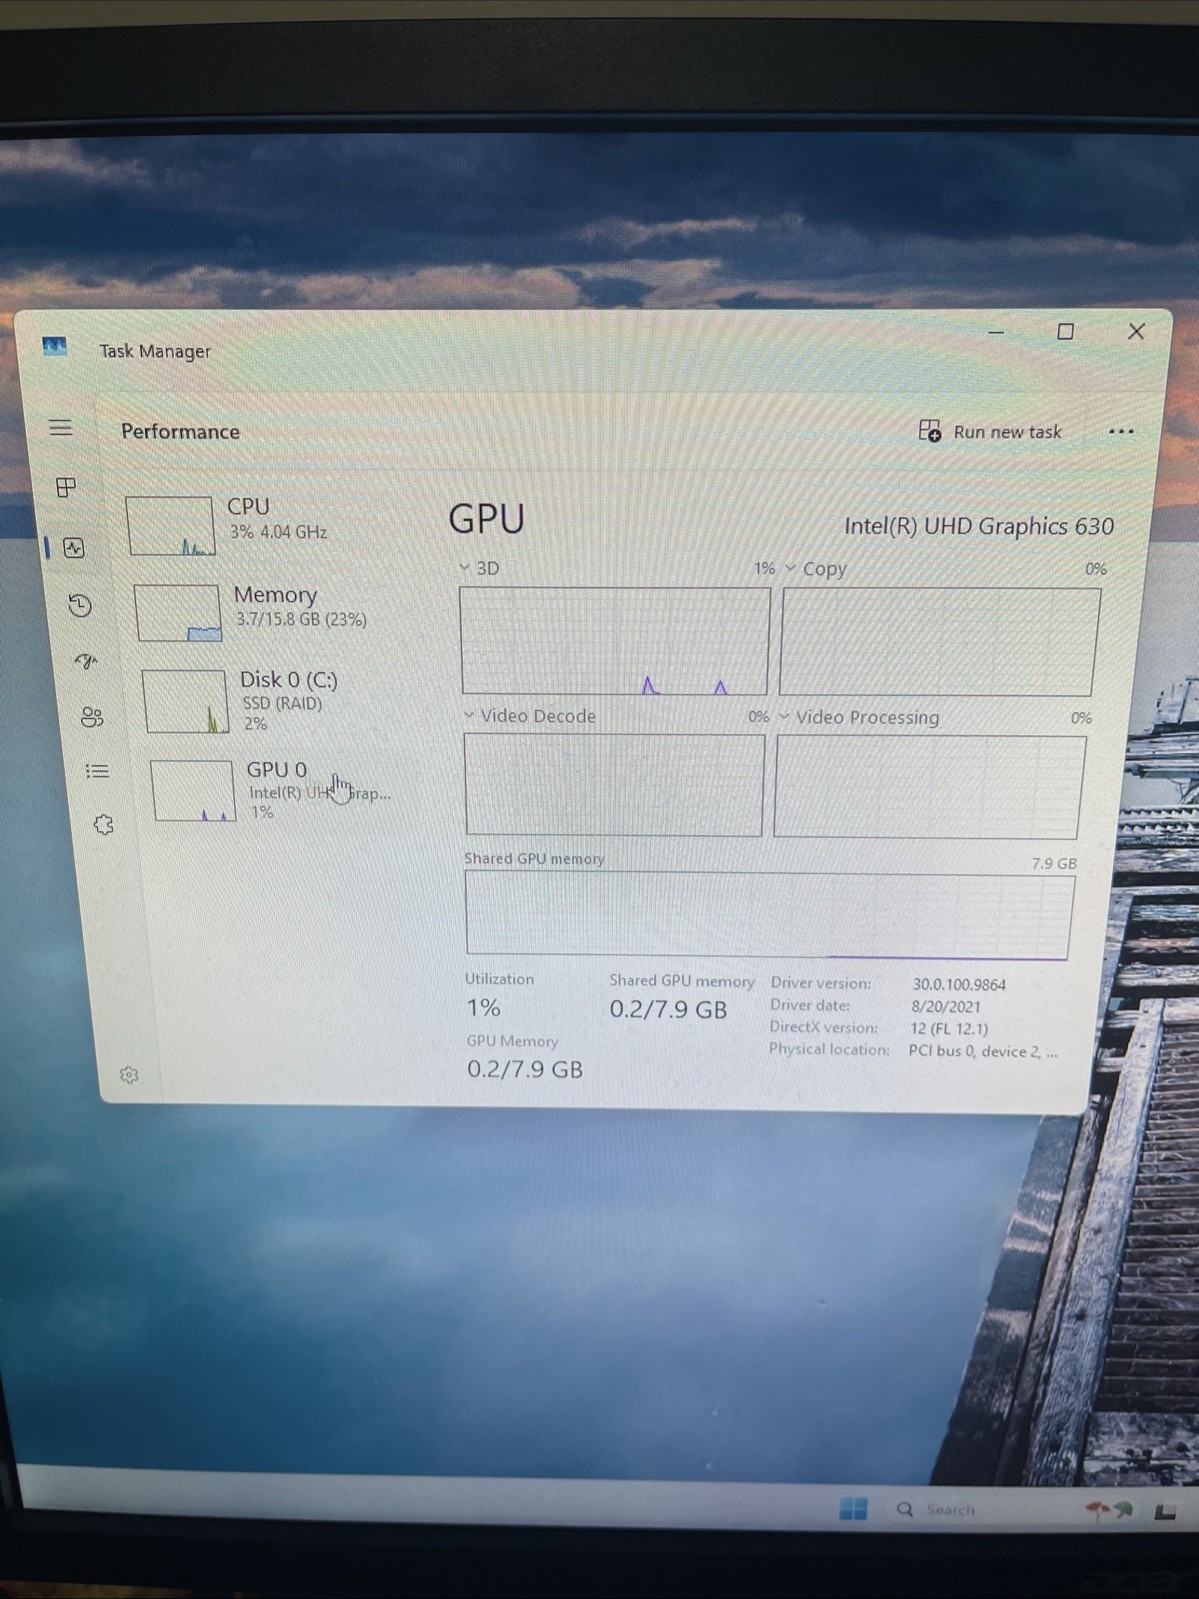The height and width of the screenshot is (1599, 1199).
Task: Click the Video Processing usage graph
Action: pyautogui.click(x=930, y=787)
